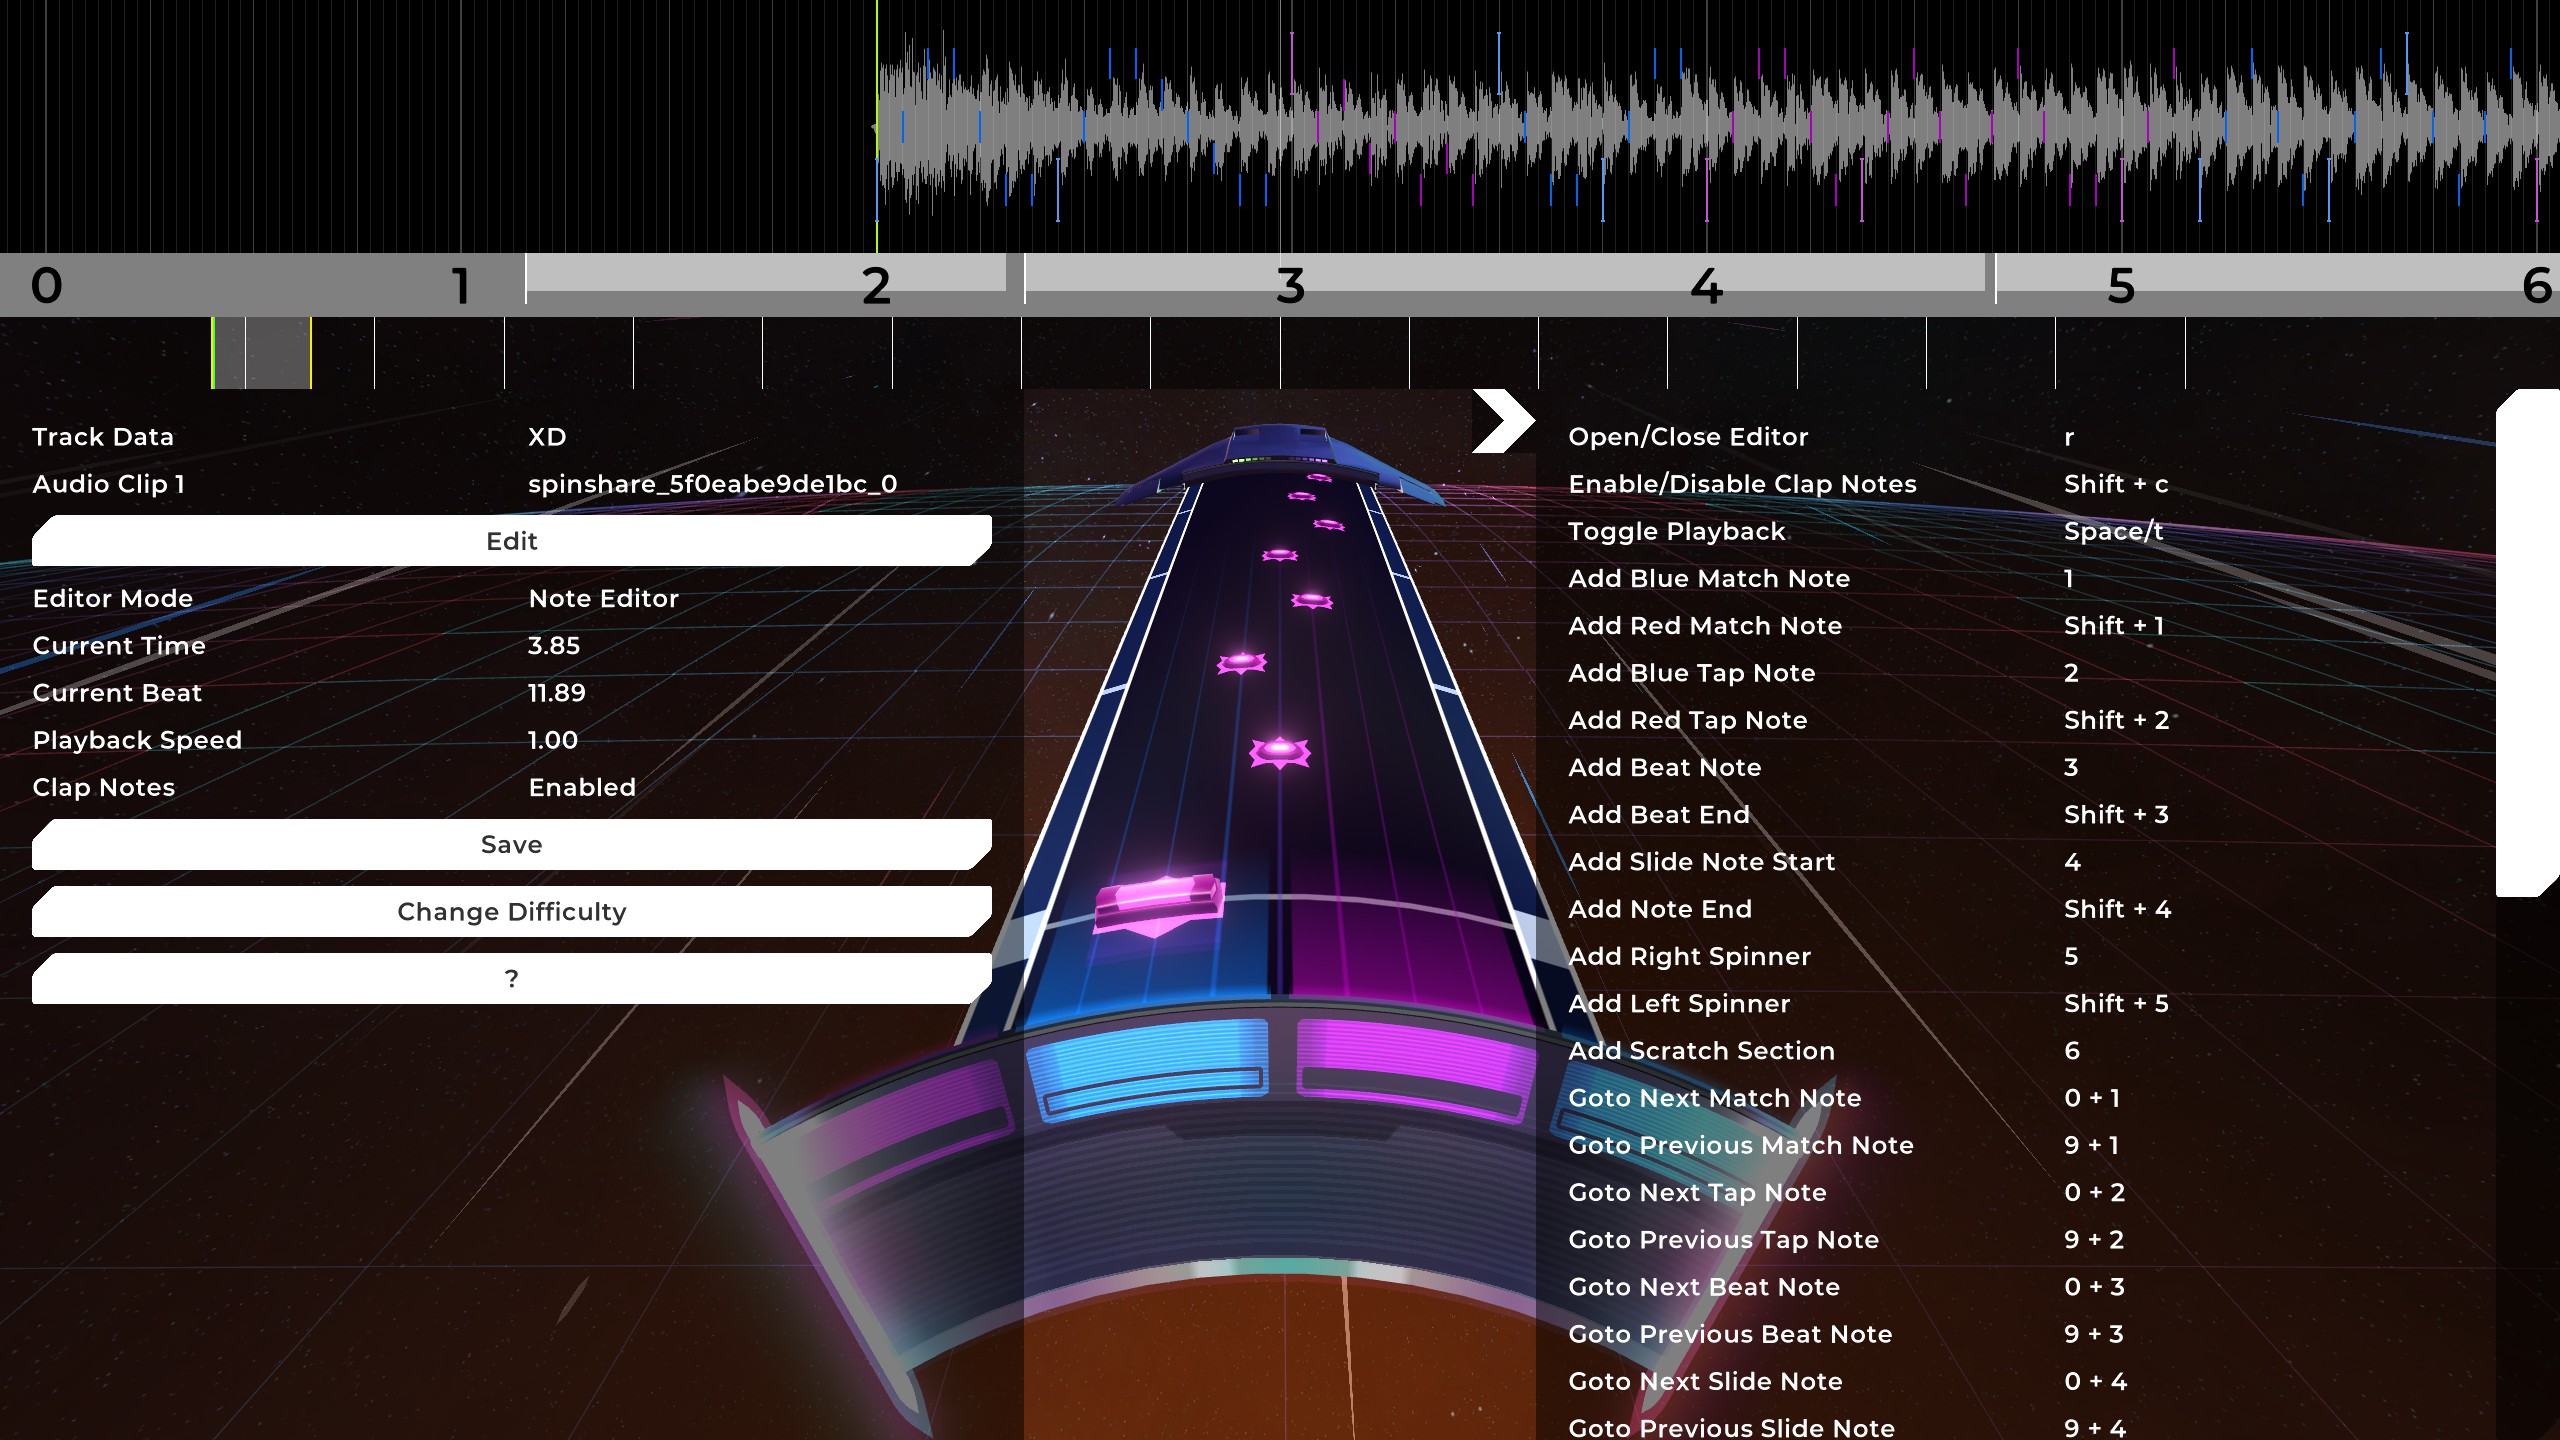2560x1440 pixels.
Task: Select the nearest pink match note gem
Action: point(1279,751)
